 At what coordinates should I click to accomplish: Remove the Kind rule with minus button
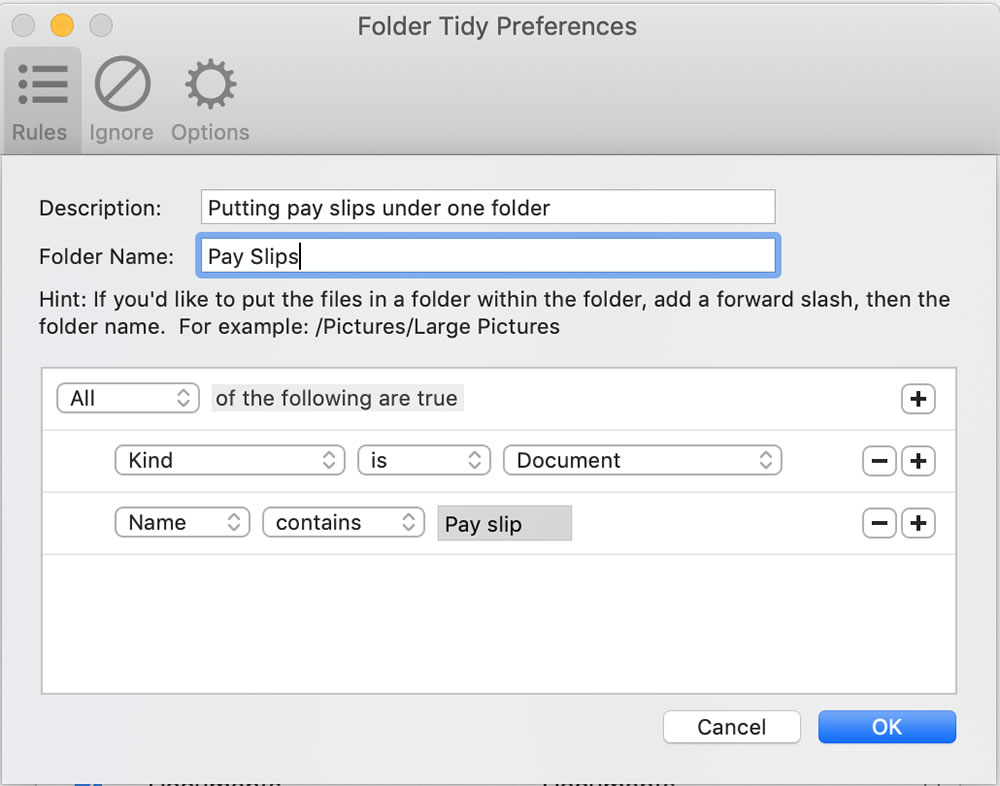(879, 461)
